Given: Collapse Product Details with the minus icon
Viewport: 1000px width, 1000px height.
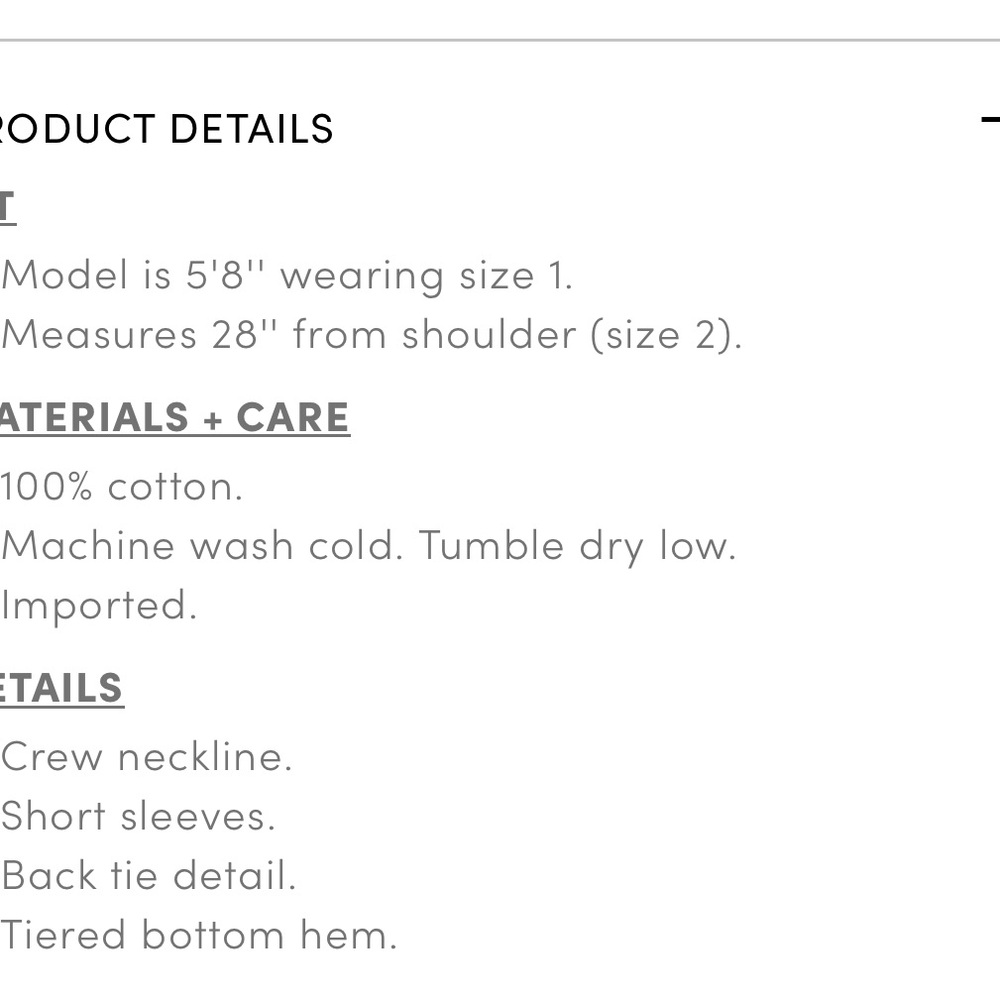Looking at the screenshot, I should [x=990, y=119].
